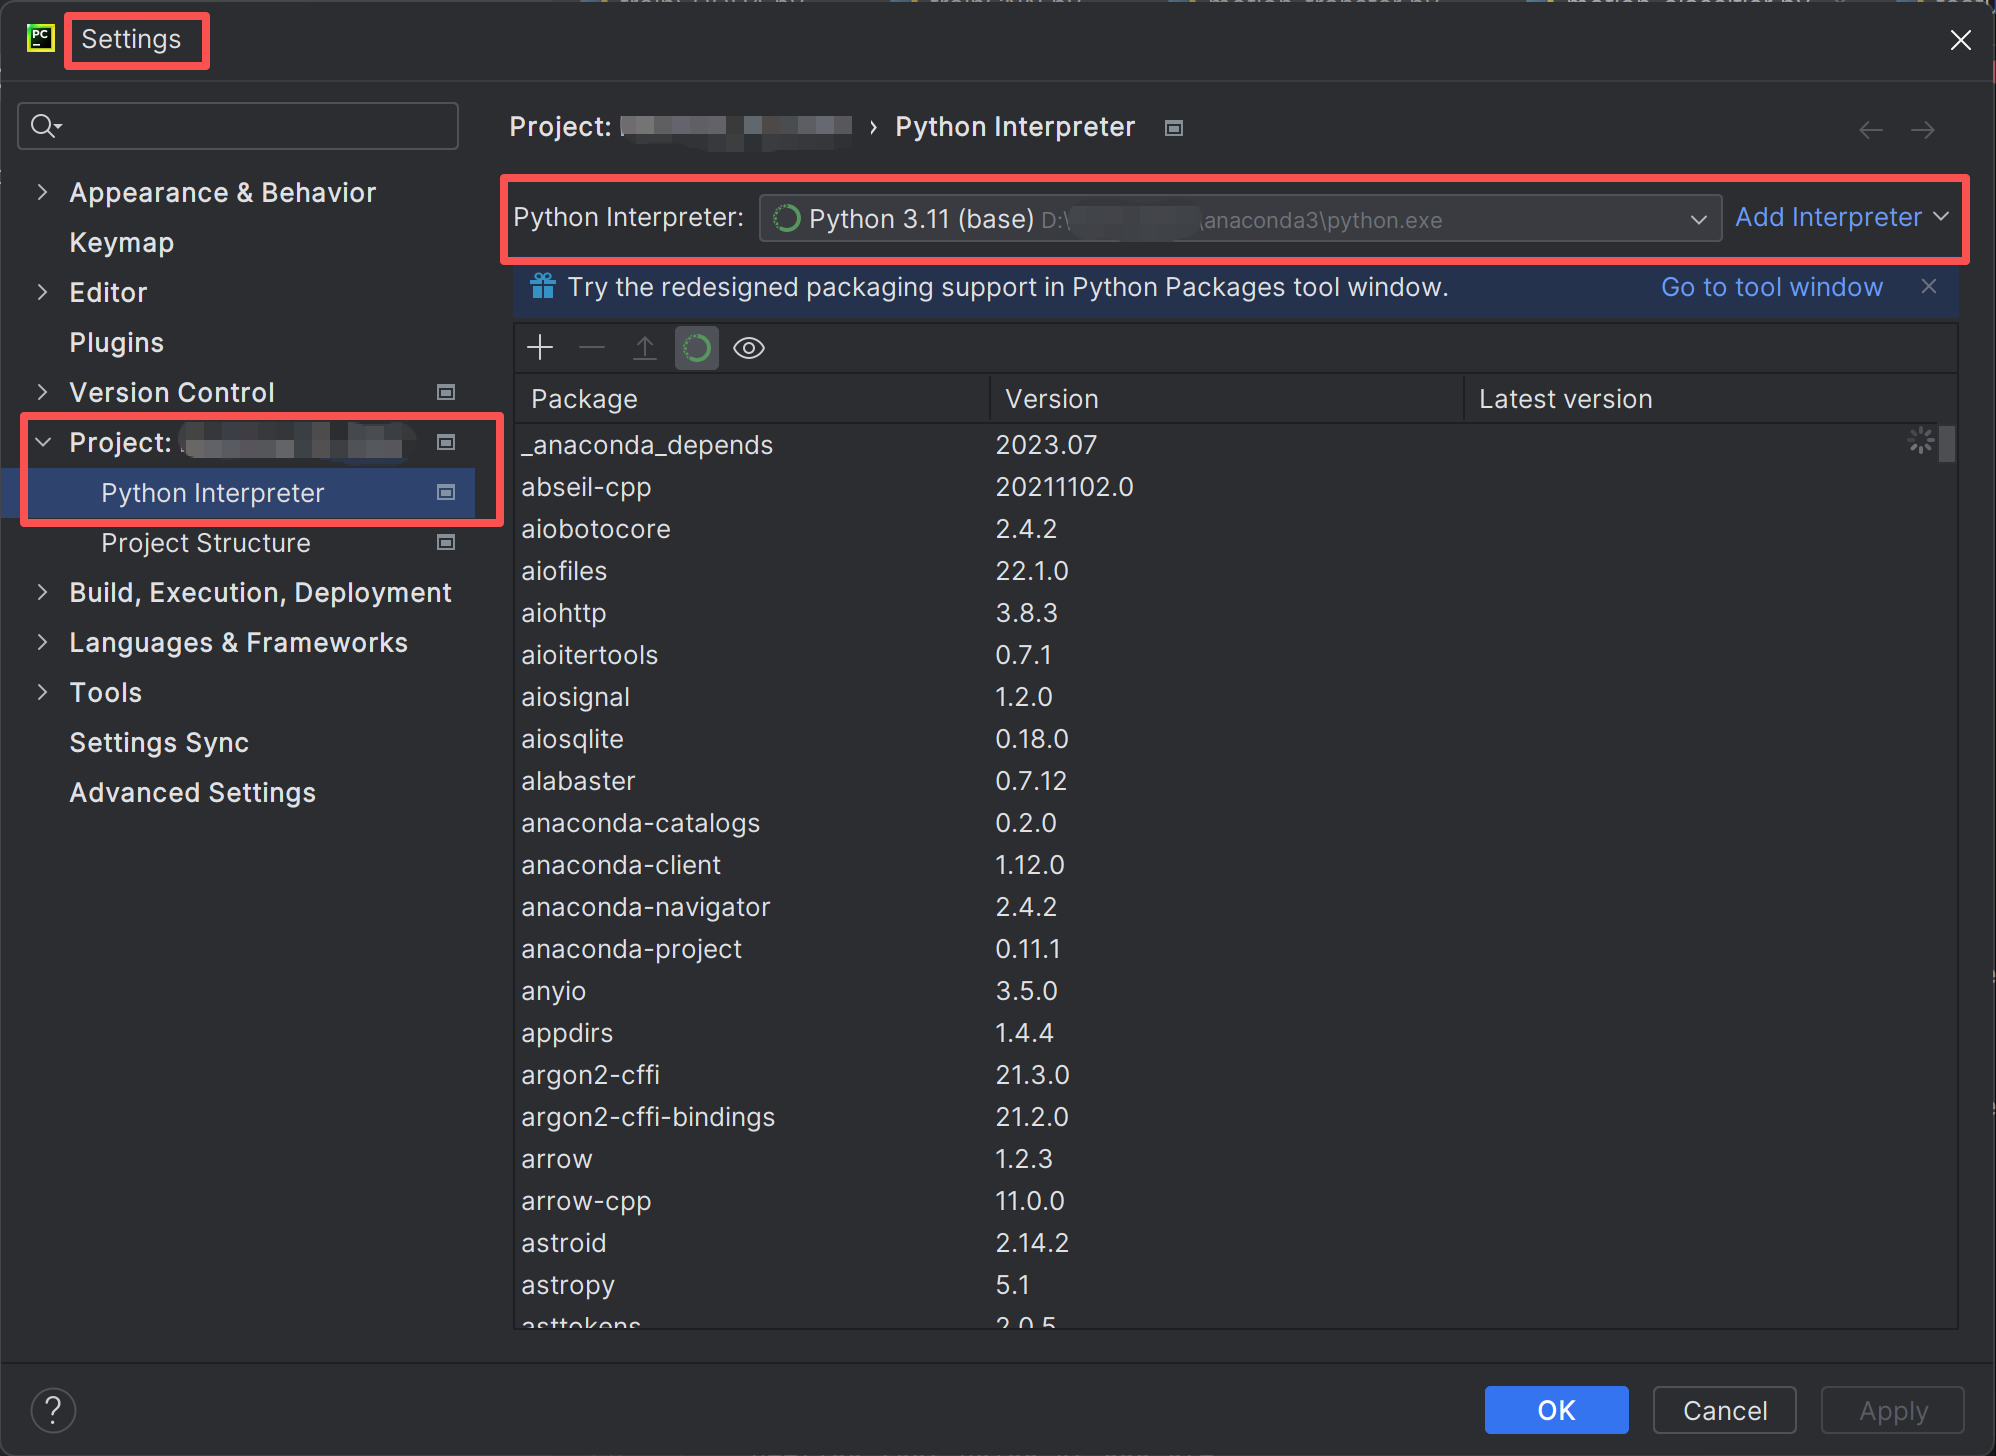Select the aioitertools package row
This screenshot has width=1996, height=1456.
pyautogui.click(x=1227, y=655)
